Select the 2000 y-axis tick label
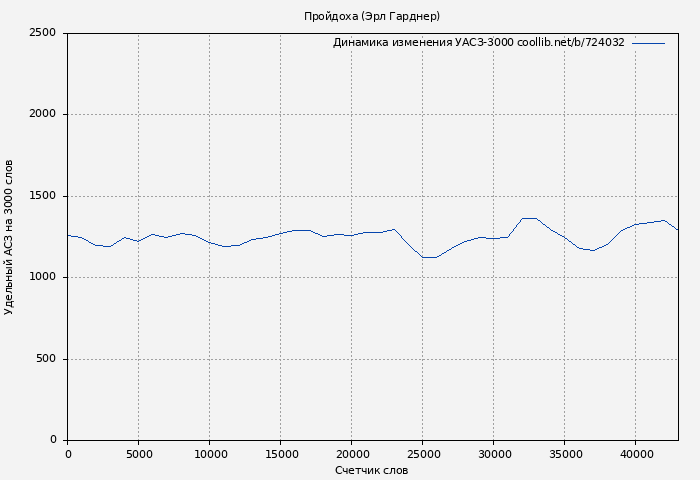 pyautogui.click(x=43, y=114)
